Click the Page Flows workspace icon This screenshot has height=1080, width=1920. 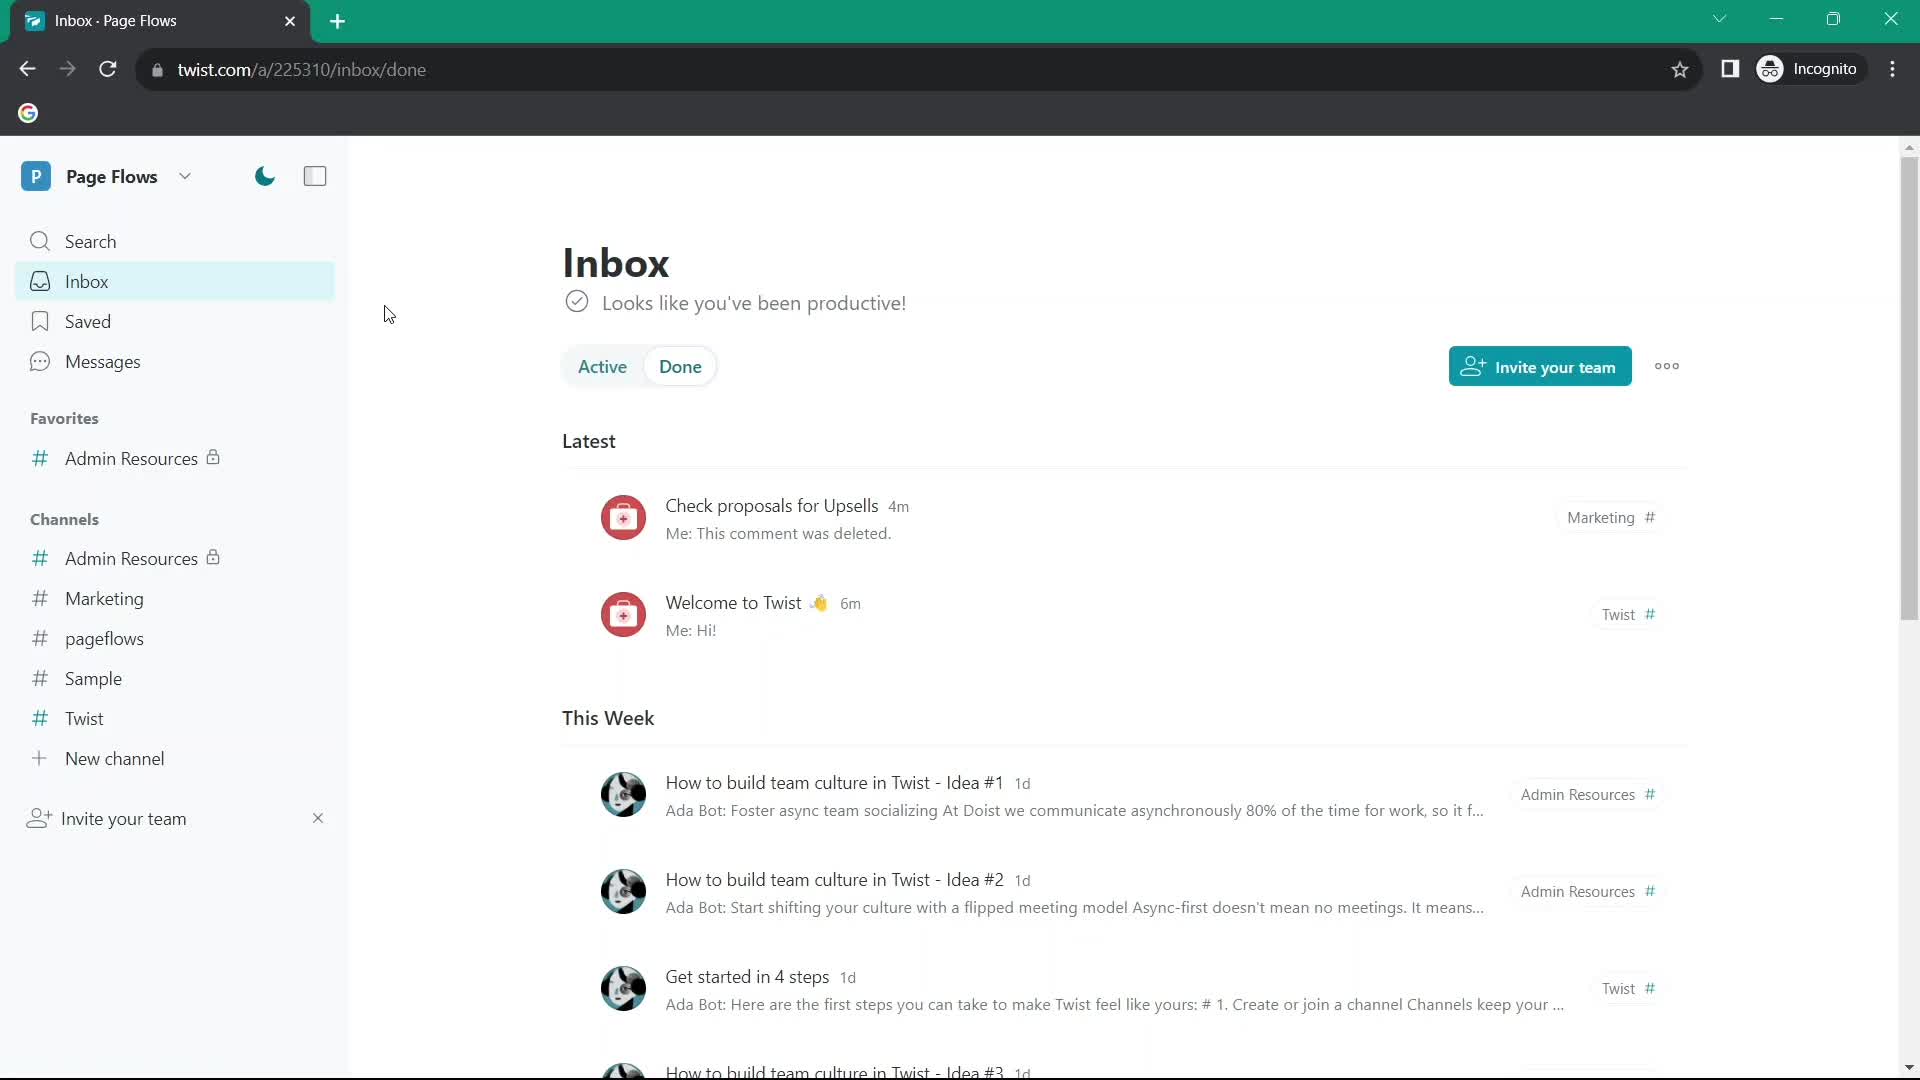click(36, 175)
